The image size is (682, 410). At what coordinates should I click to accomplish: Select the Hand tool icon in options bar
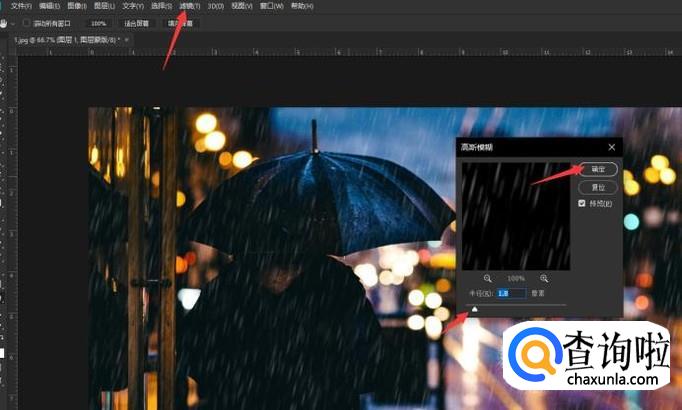5,22
